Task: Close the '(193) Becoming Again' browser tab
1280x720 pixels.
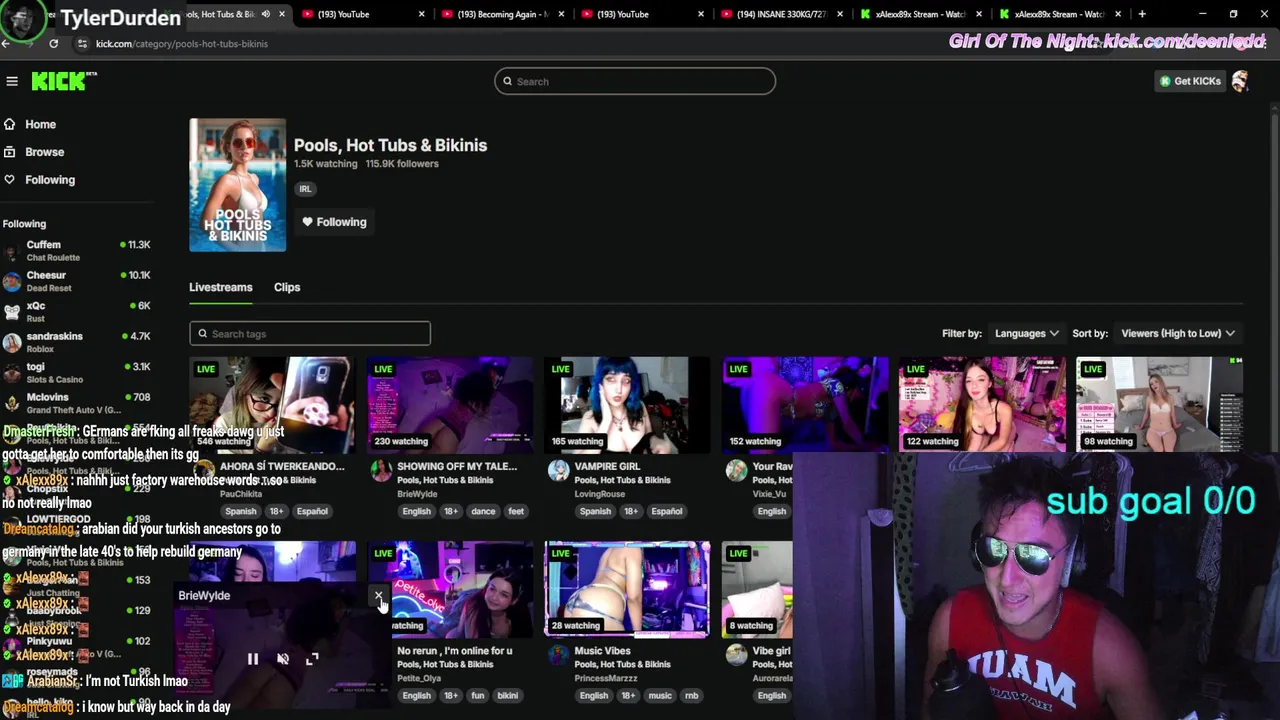Action: (561, 14)
